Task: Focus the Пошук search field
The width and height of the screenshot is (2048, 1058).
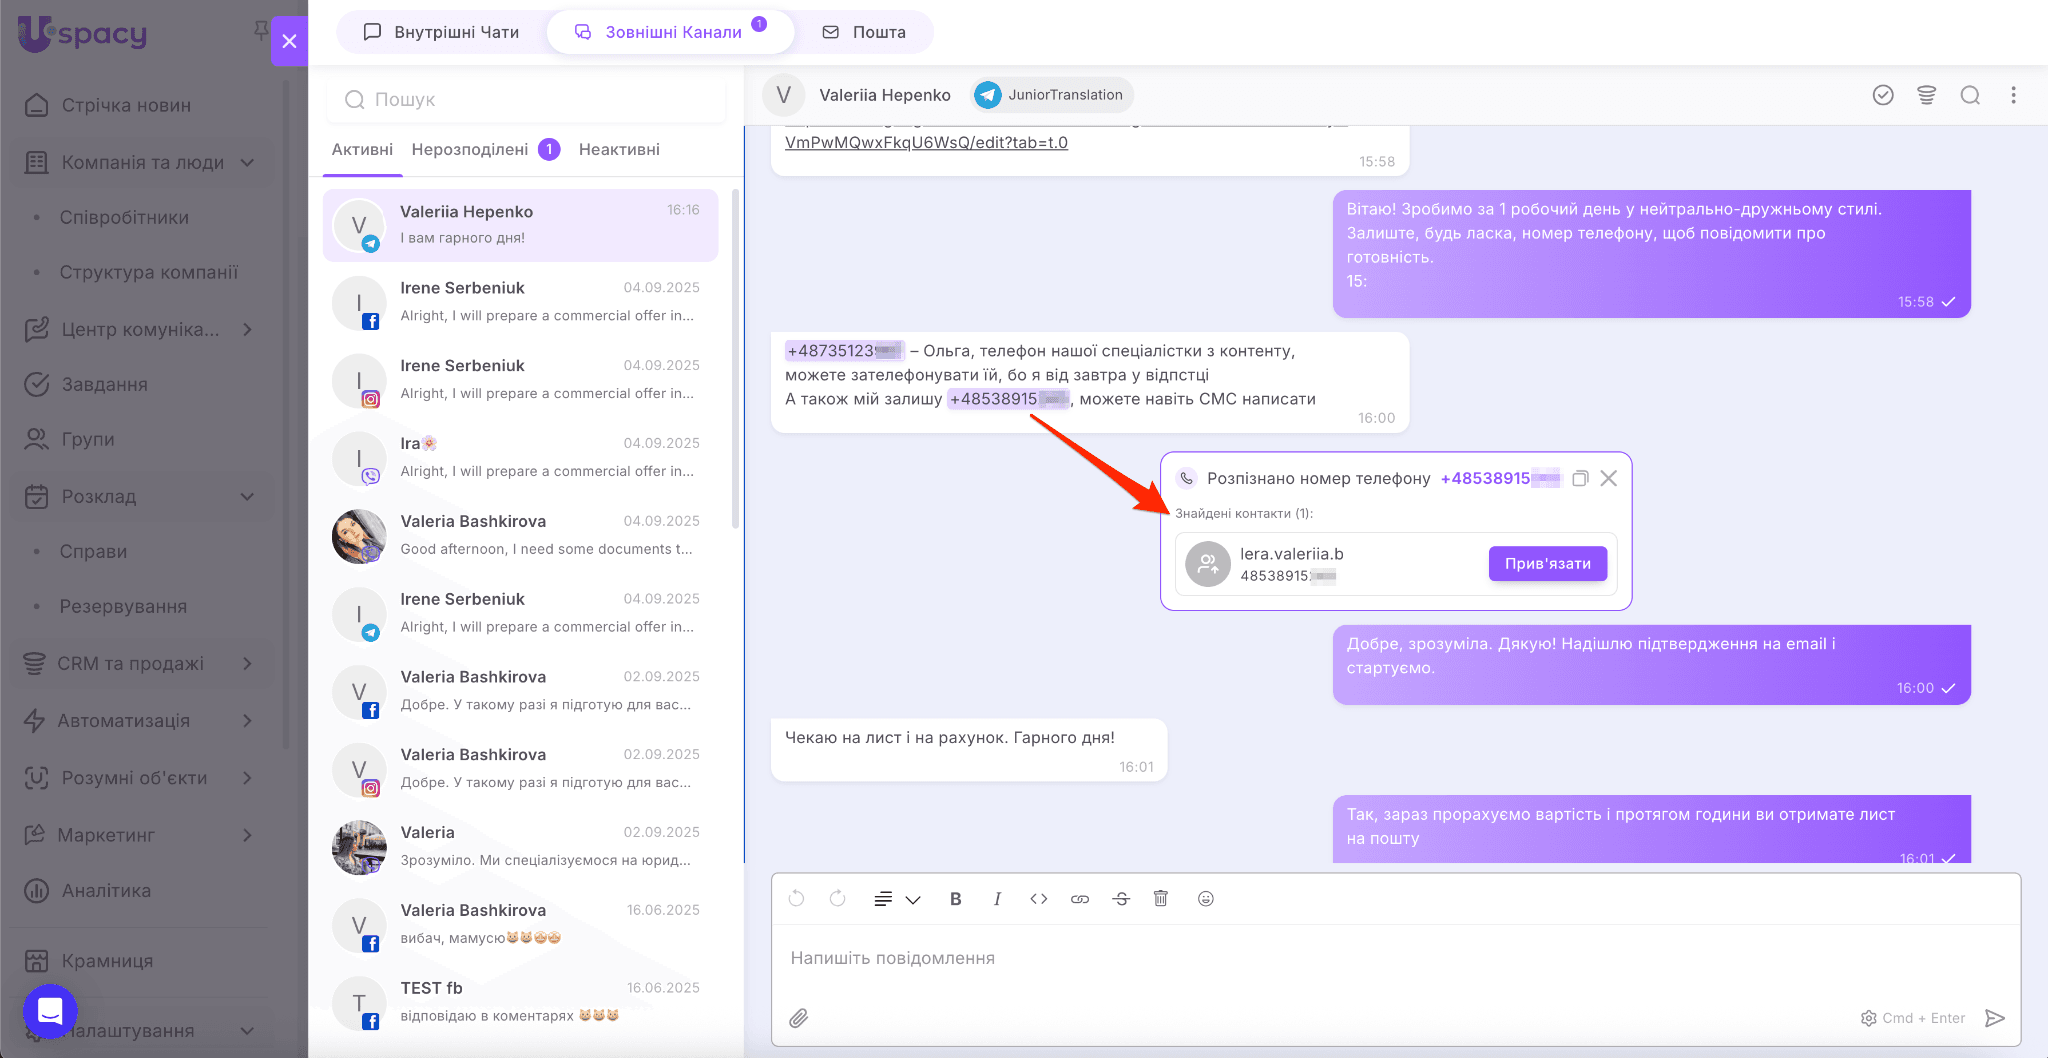Action: pos(527,99)
